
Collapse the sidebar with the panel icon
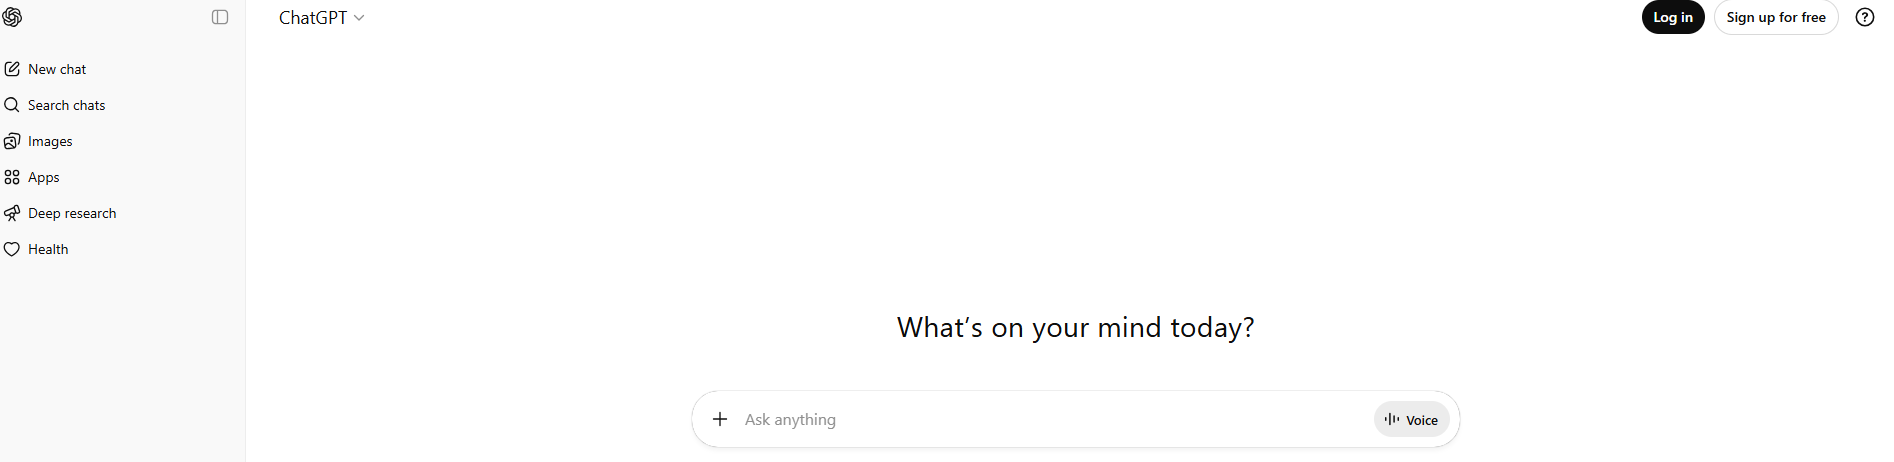(x=220, y=17)
